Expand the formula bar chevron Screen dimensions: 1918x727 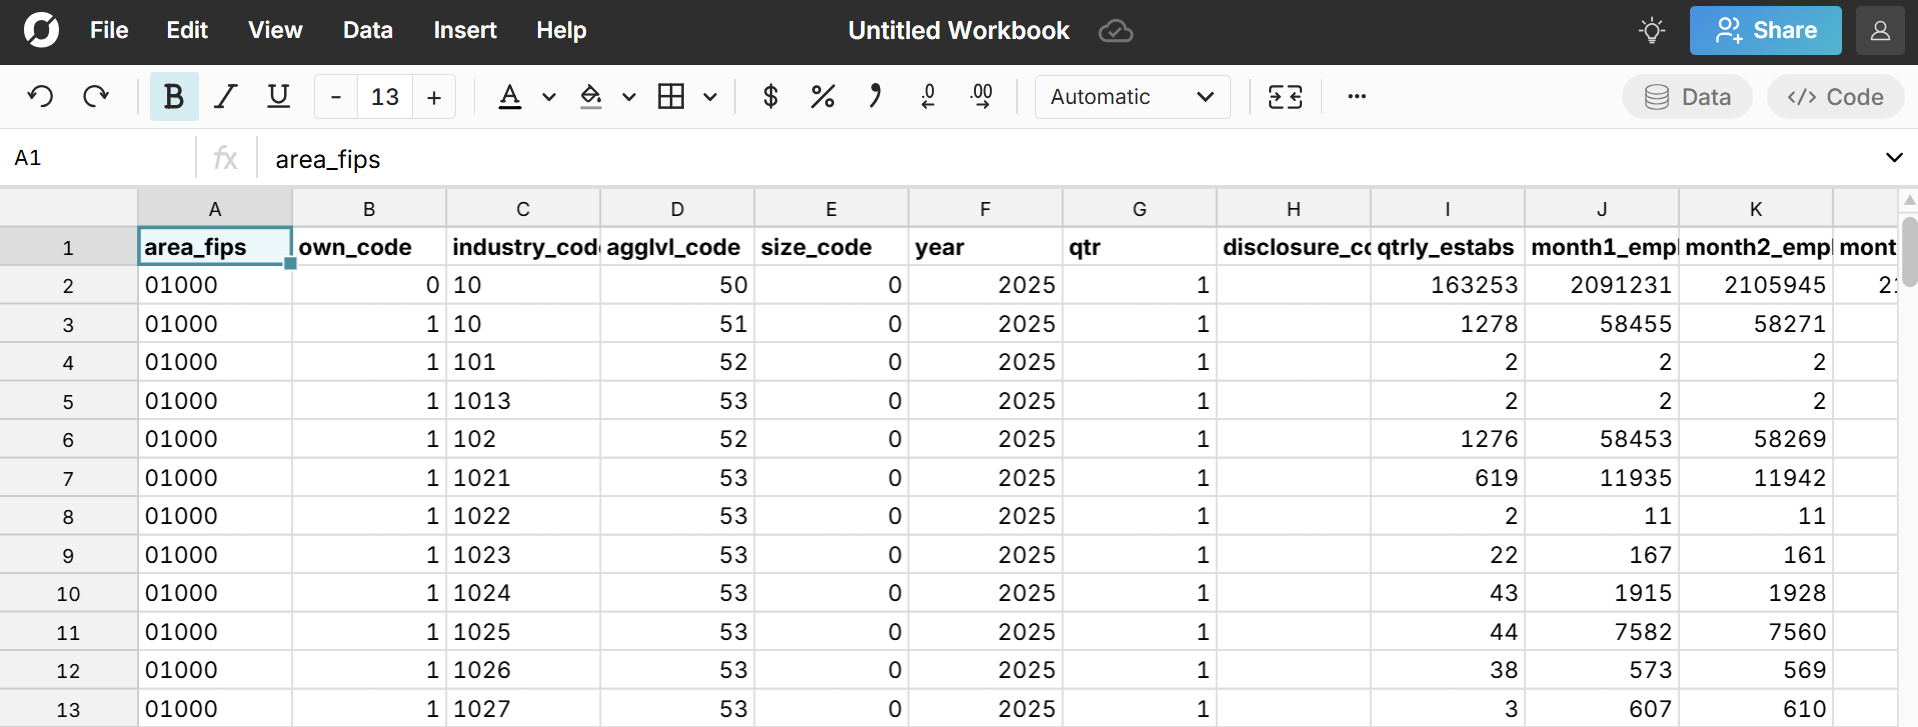1893,158
